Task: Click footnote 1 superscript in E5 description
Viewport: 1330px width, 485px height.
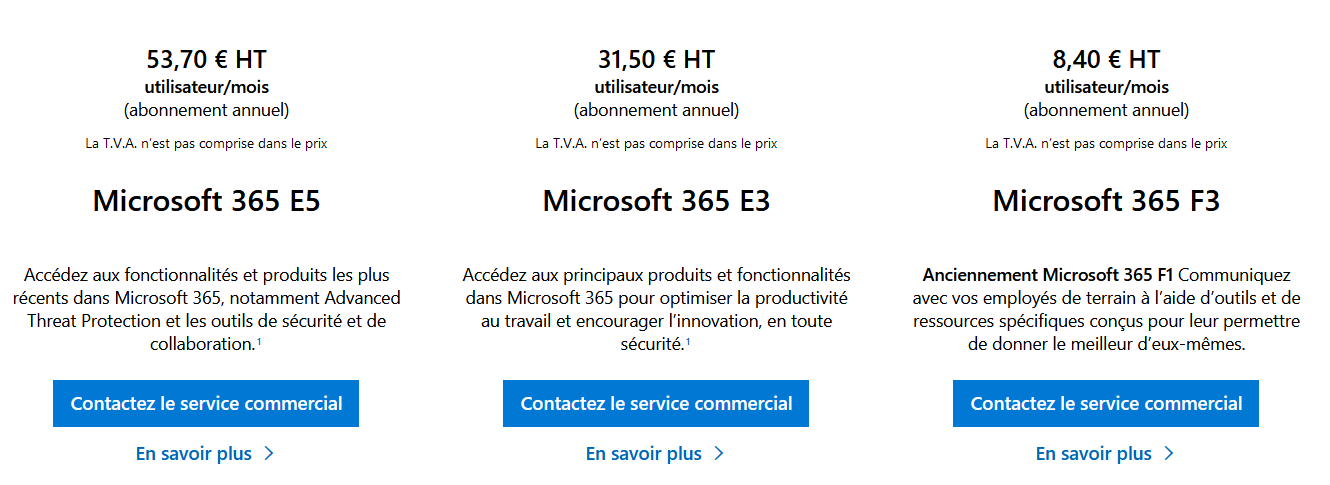Action: (x=260, y=342)
